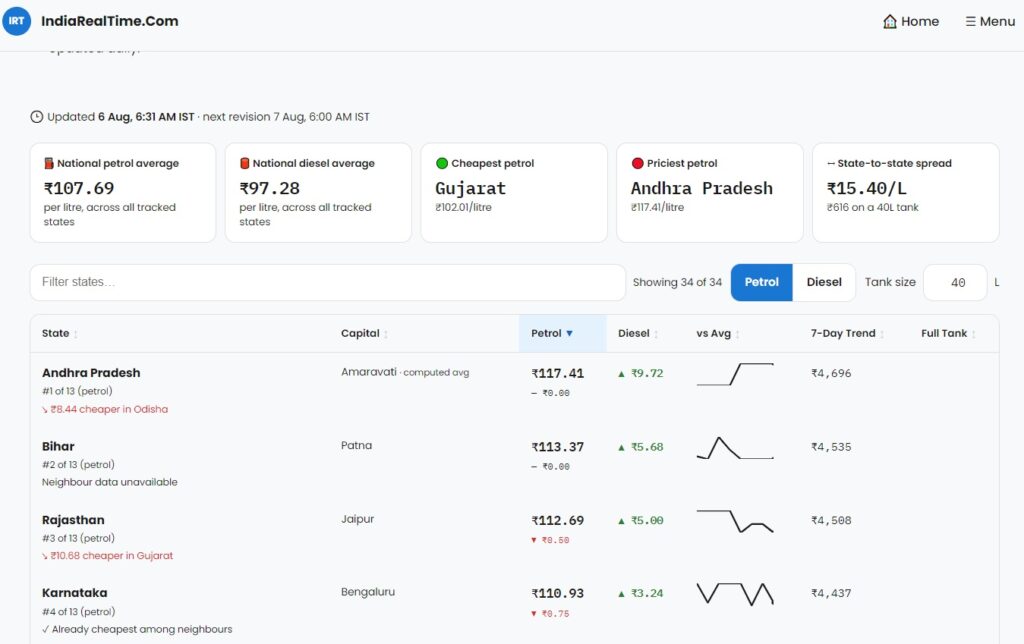Screen dimensions: 1024x644
Task: Sort the table by Capital column
Action: tap(364, 334)
